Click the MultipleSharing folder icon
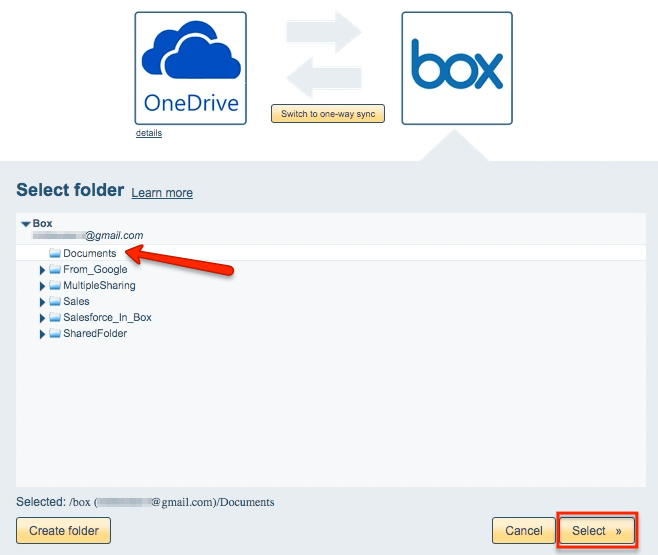658x555 pixels. click(55, 285)
